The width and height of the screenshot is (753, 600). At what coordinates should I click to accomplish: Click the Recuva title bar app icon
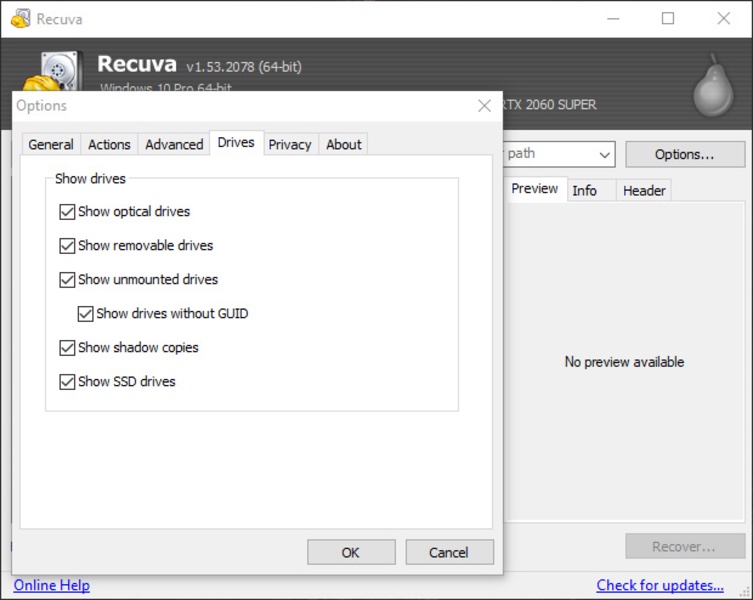[20, 18]
